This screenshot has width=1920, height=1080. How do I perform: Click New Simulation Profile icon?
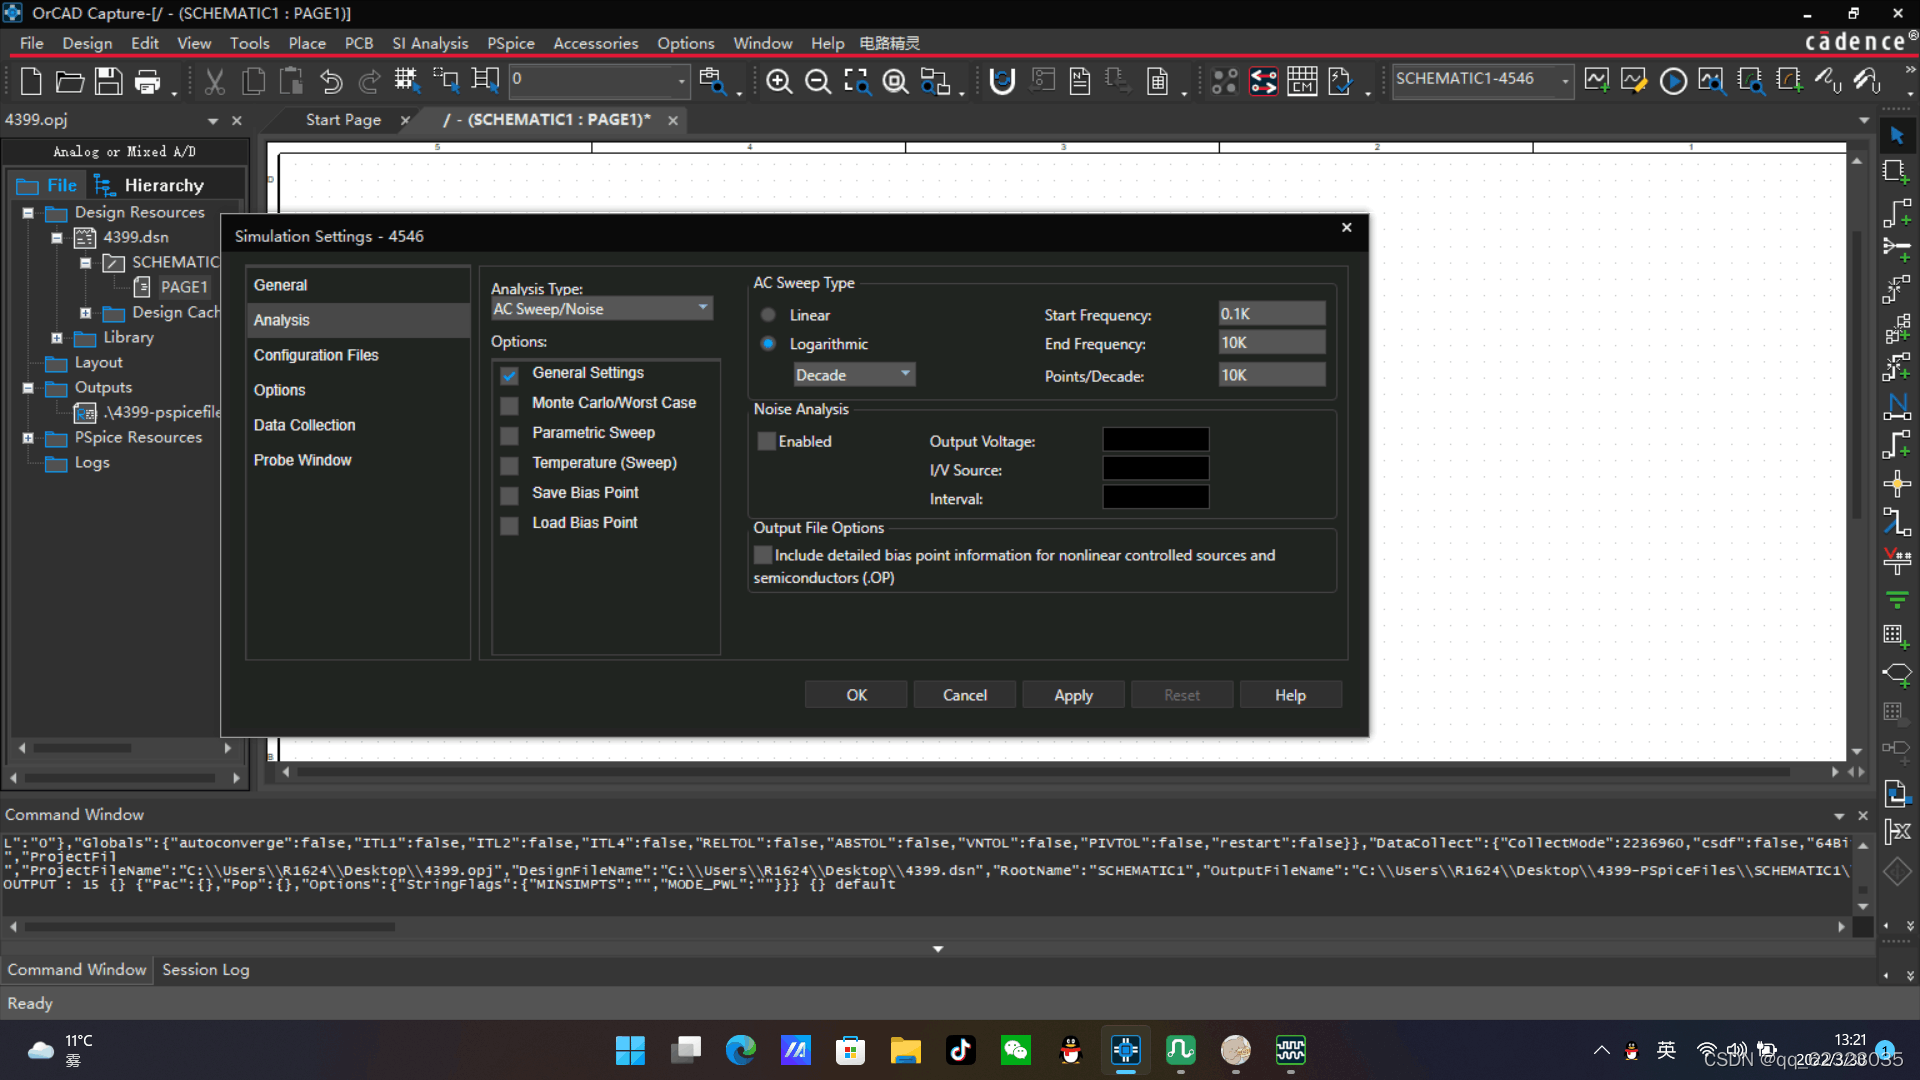(x=1597, y=81)
